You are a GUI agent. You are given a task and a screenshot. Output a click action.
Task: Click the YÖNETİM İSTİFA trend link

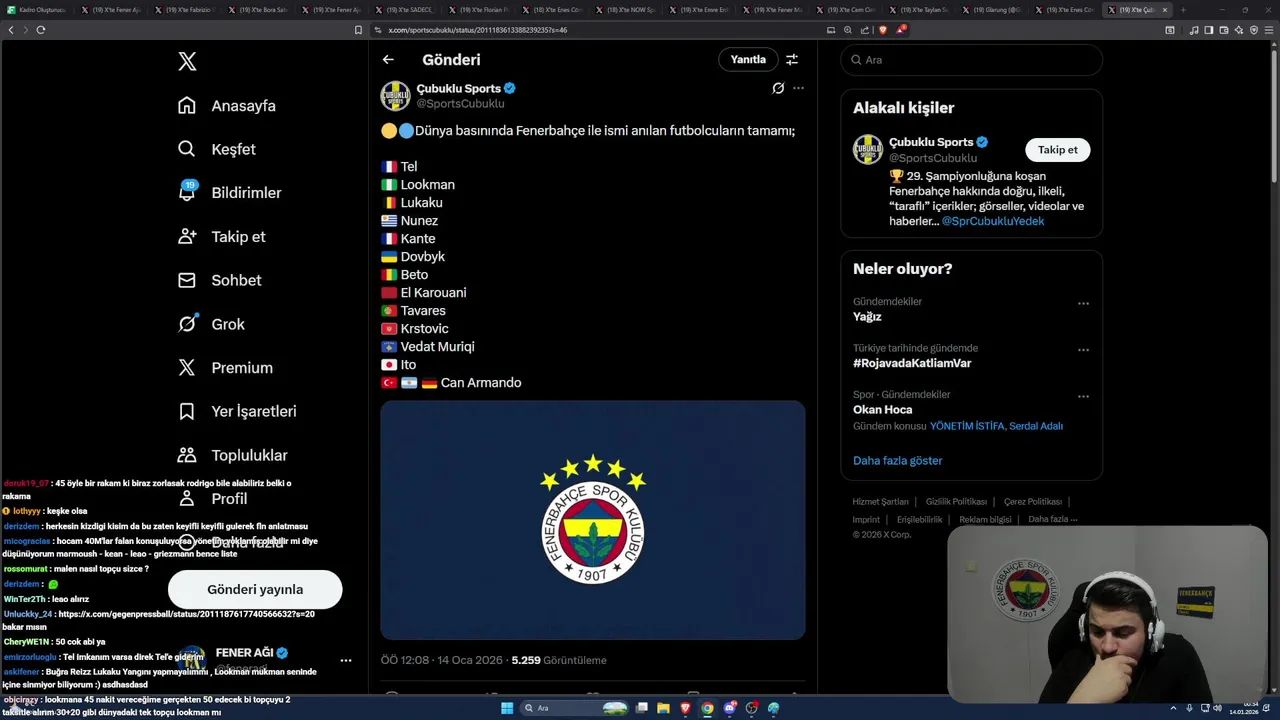click(966, 426)
